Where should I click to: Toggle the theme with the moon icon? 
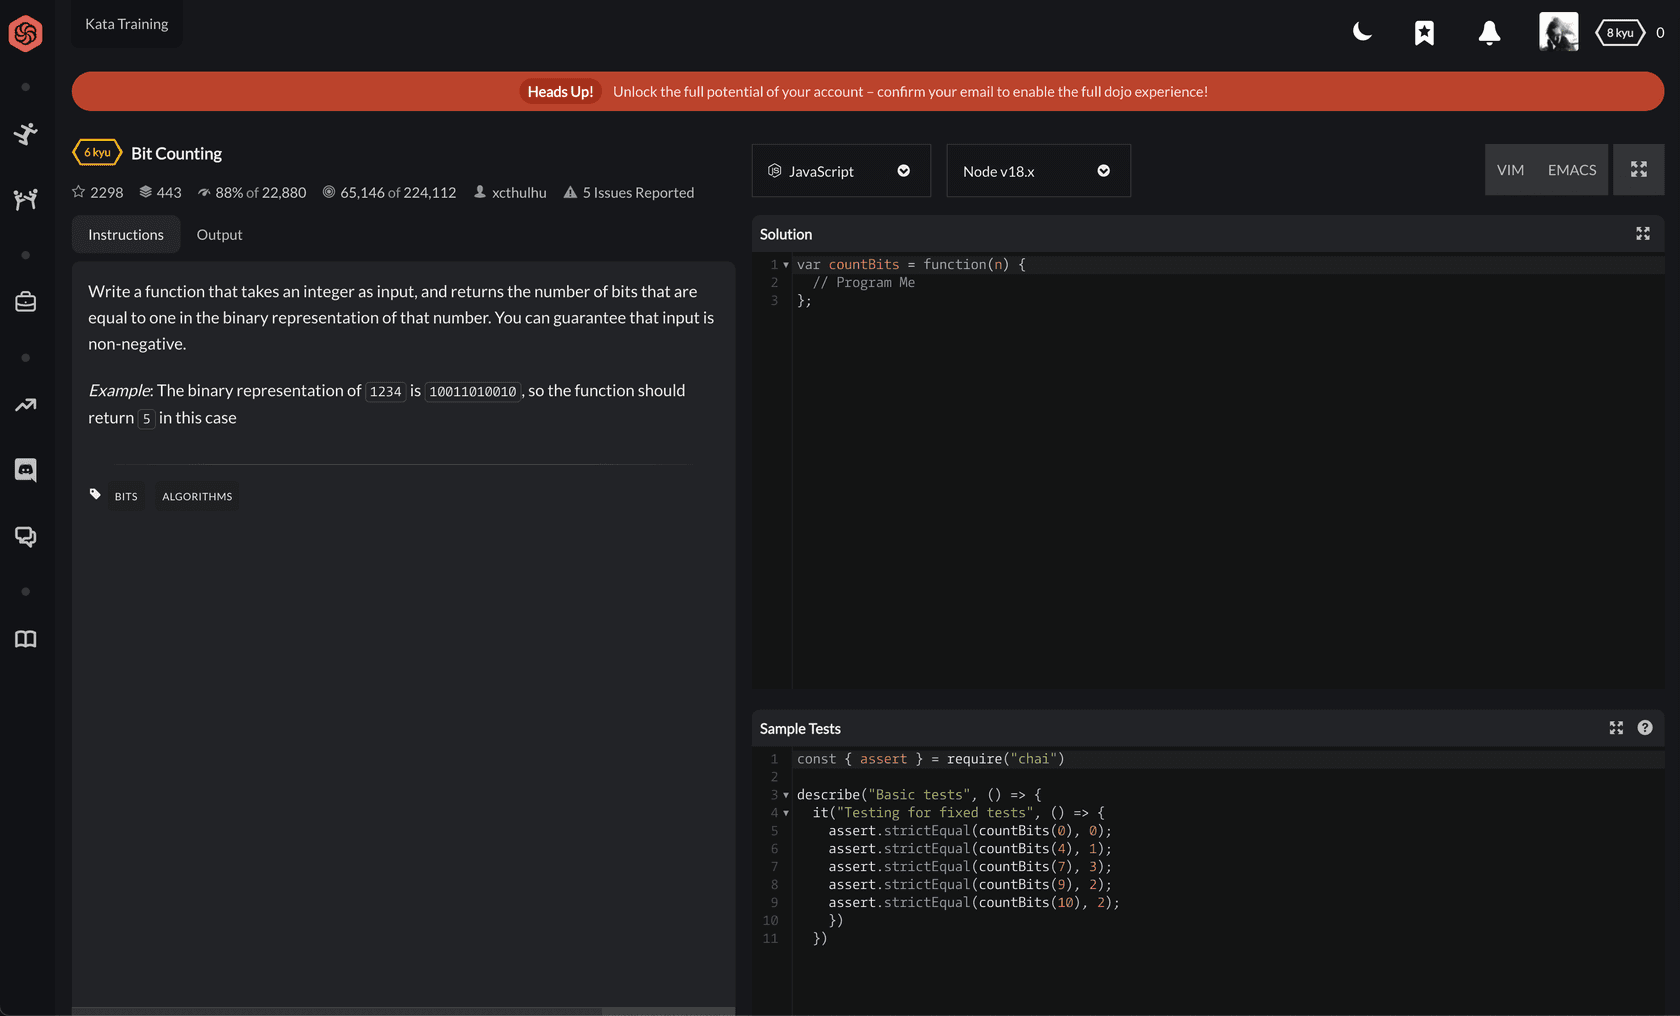coord(1362,31)
